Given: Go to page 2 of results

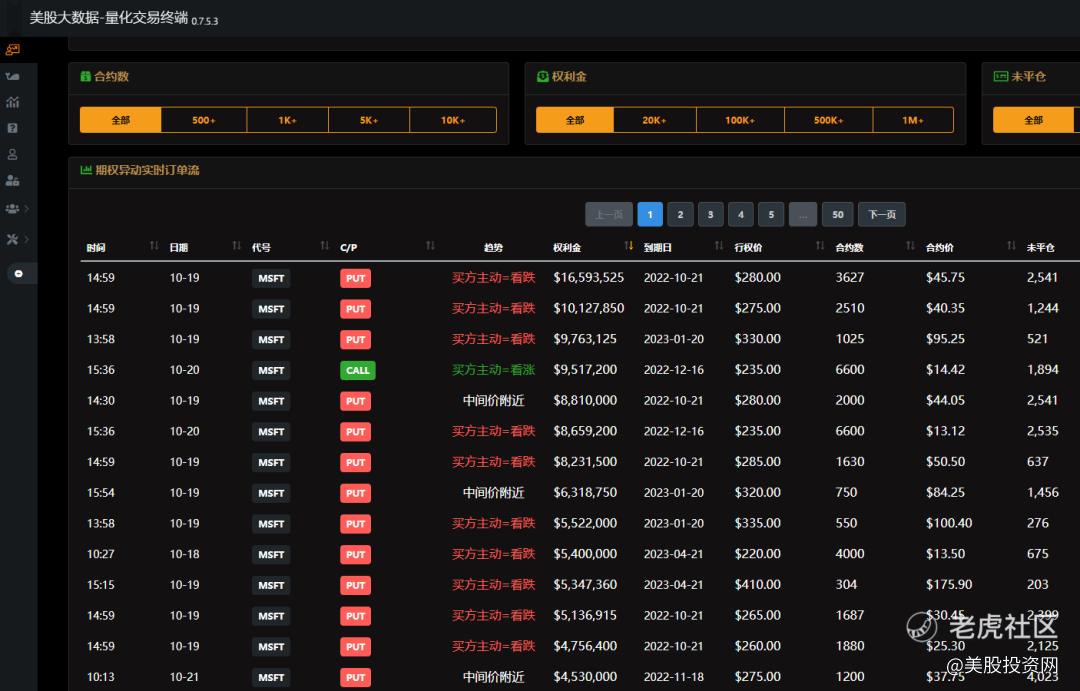Looking at the screenshot, I should coord(681,214).
